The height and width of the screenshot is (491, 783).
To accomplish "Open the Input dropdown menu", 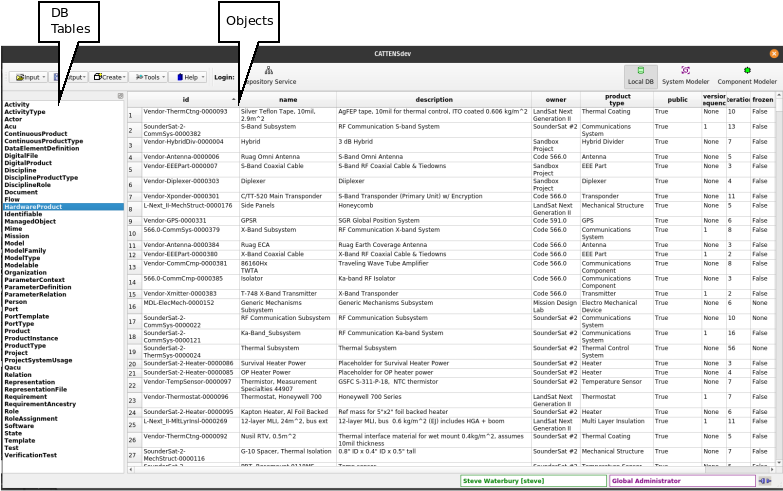I will pyautogui.click(x=28, y=77).
